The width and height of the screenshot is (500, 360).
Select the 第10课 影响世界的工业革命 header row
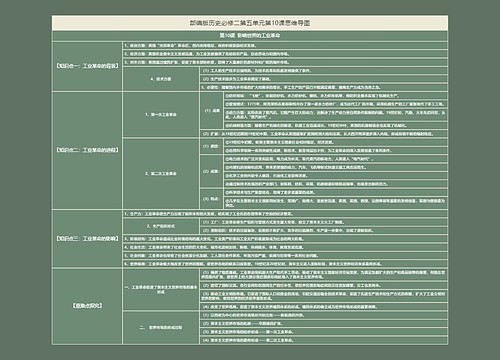pyautogui.click(x=250, y=35)
